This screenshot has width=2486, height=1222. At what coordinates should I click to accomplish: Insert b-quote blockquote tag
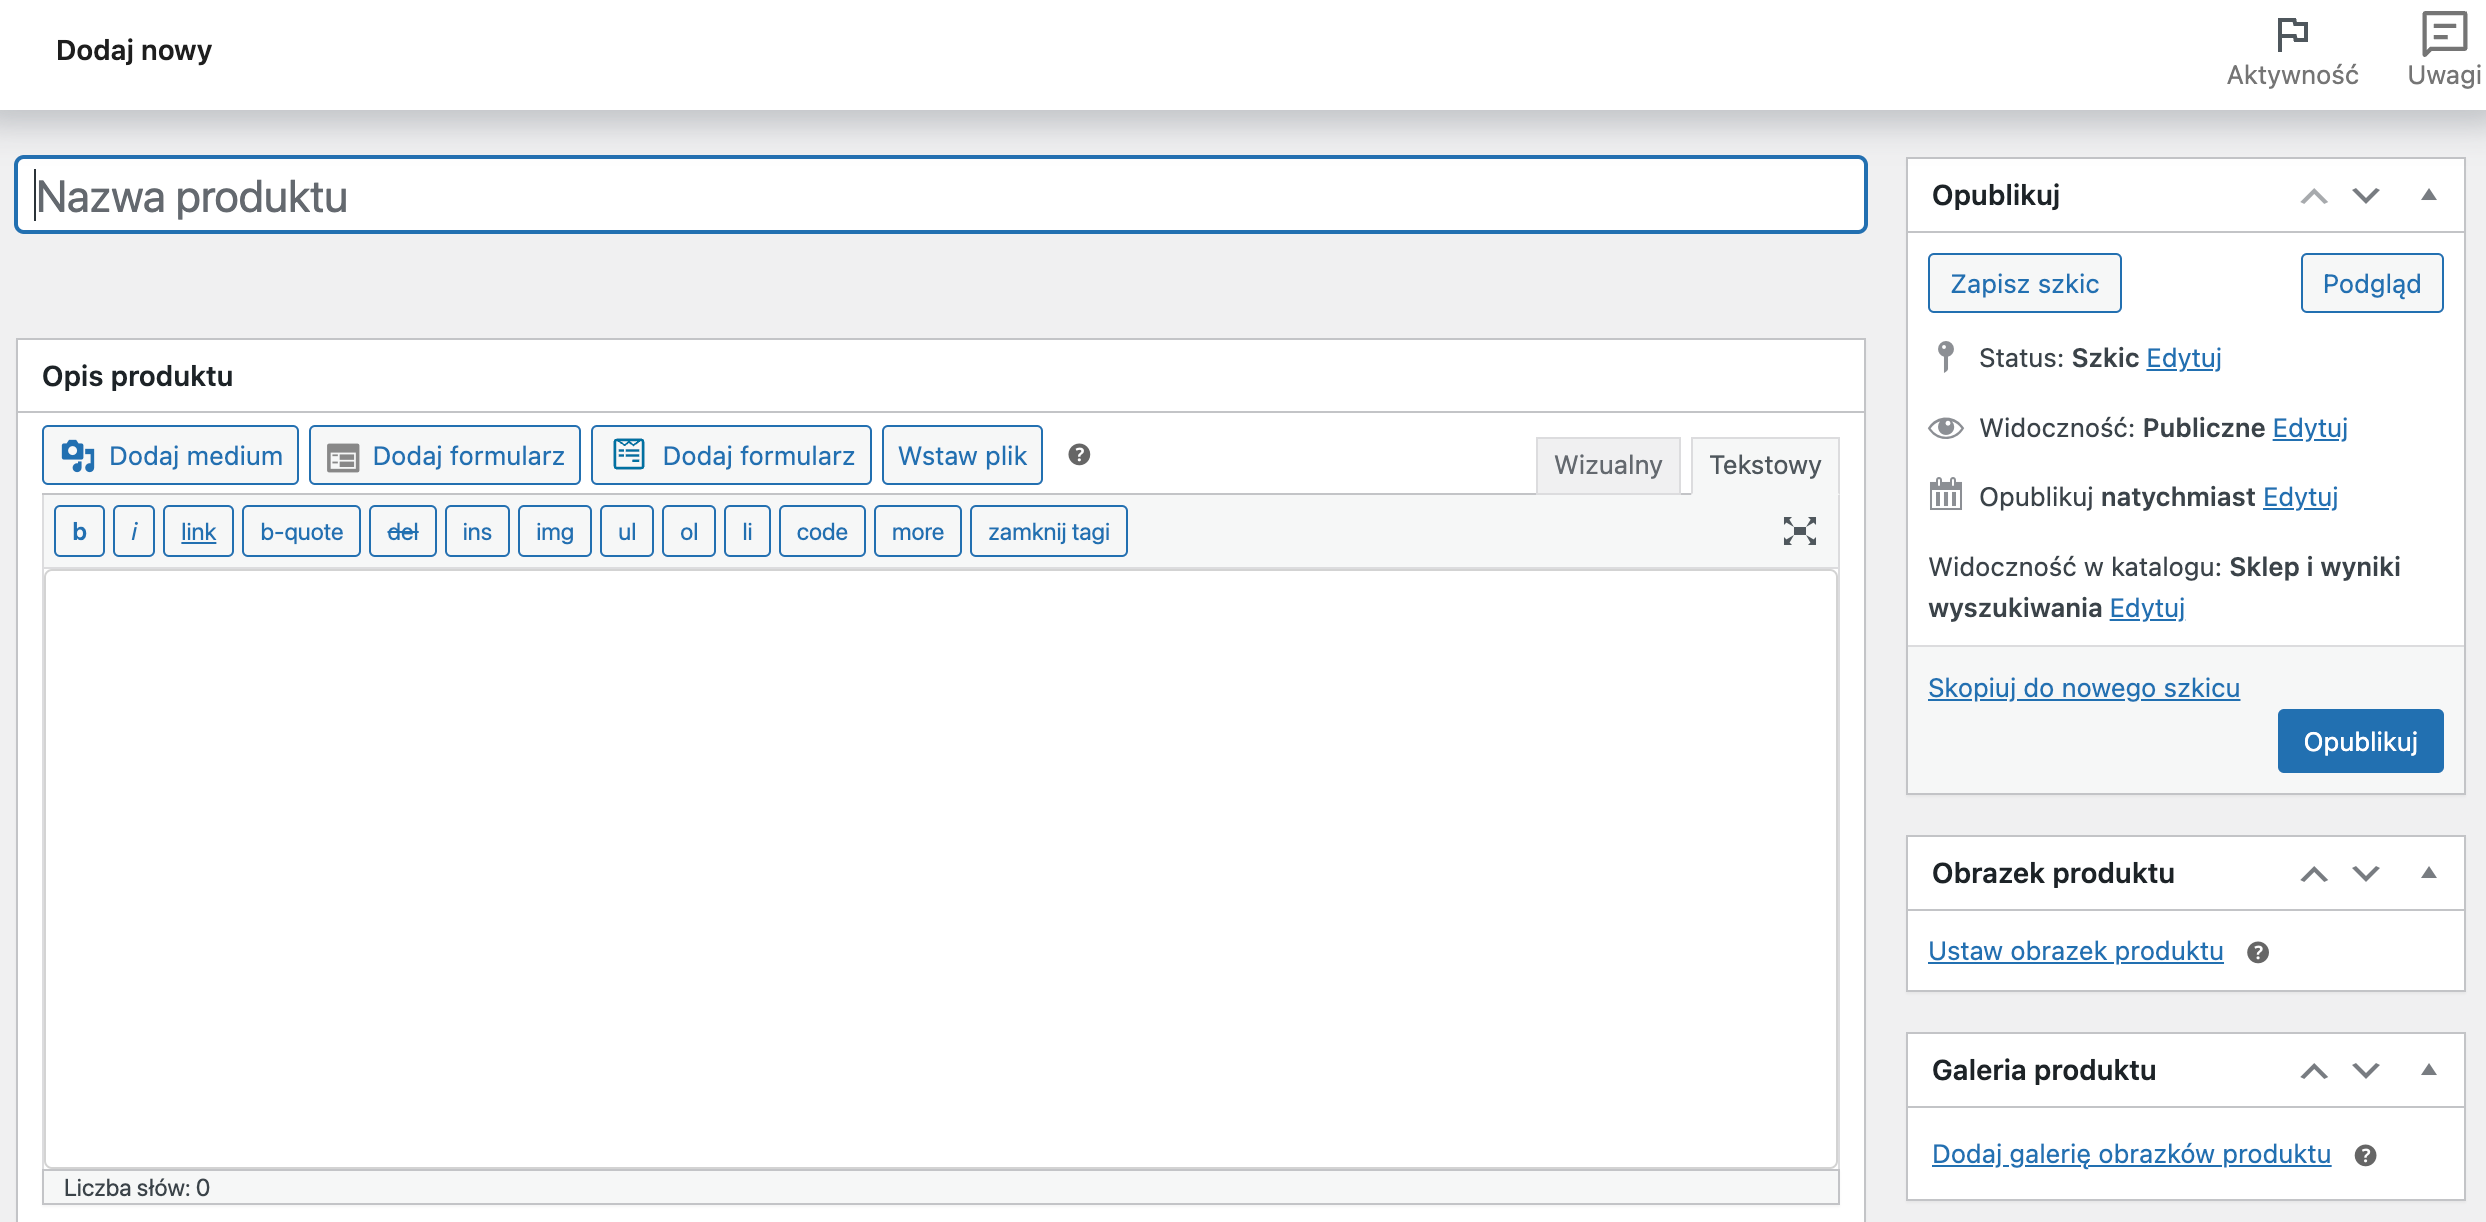click(x=301, y=531)
